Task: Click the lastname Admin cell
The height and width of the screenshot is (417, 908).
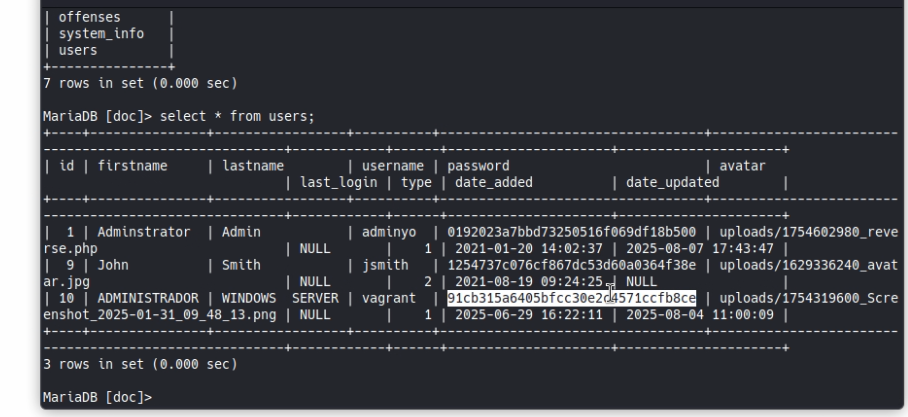Action: (x=241, y=232)
